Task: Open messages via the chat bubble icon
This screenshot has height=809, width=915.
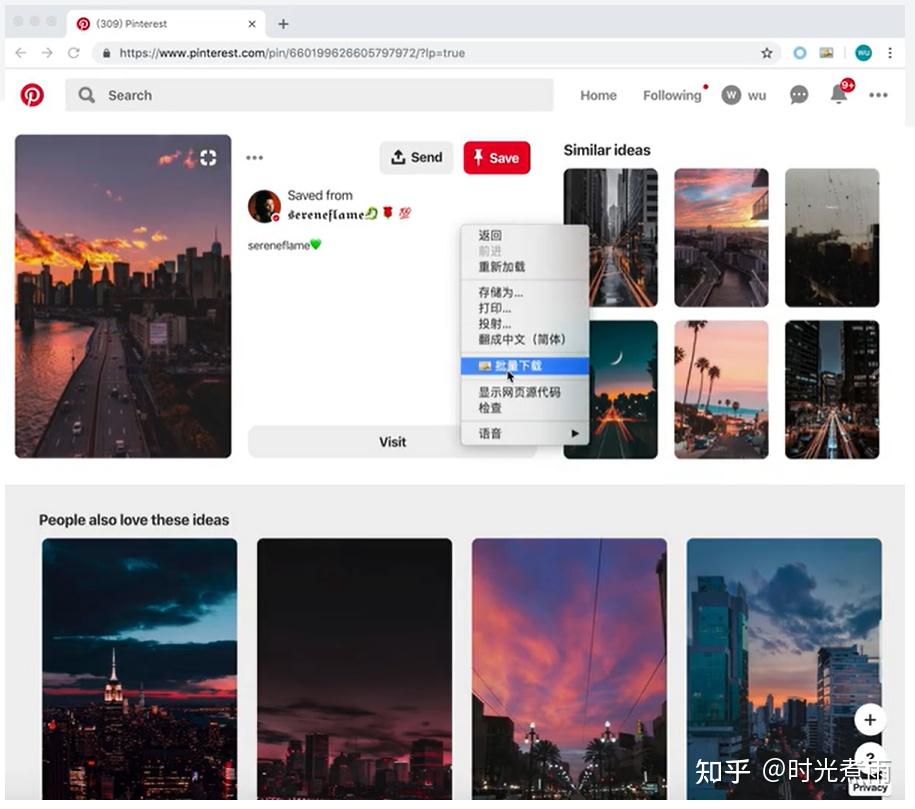Action: click(798, 94)
